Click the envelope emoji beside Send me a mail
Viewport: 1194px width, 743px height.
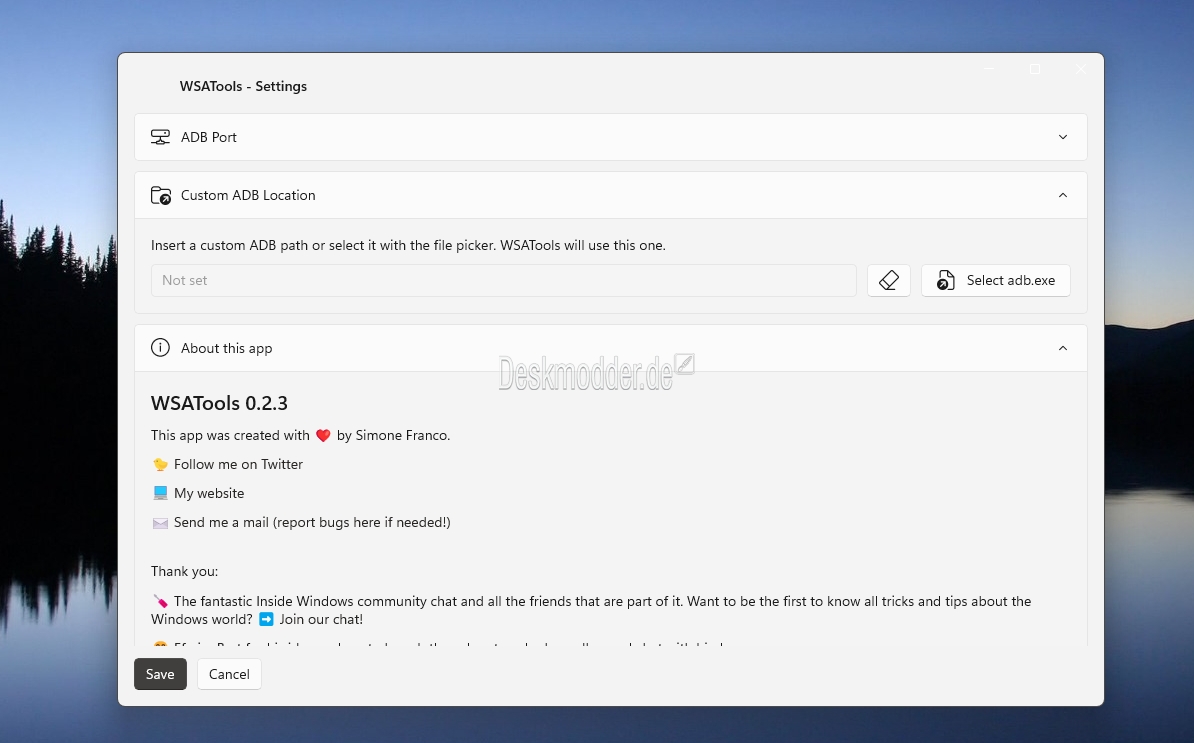160,523
